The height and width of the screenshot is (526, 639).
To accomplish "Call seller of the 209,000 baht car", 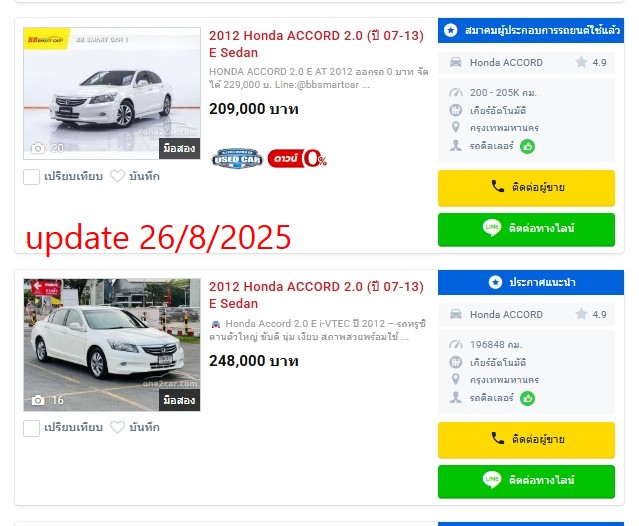I will click(x=526, y=188).
